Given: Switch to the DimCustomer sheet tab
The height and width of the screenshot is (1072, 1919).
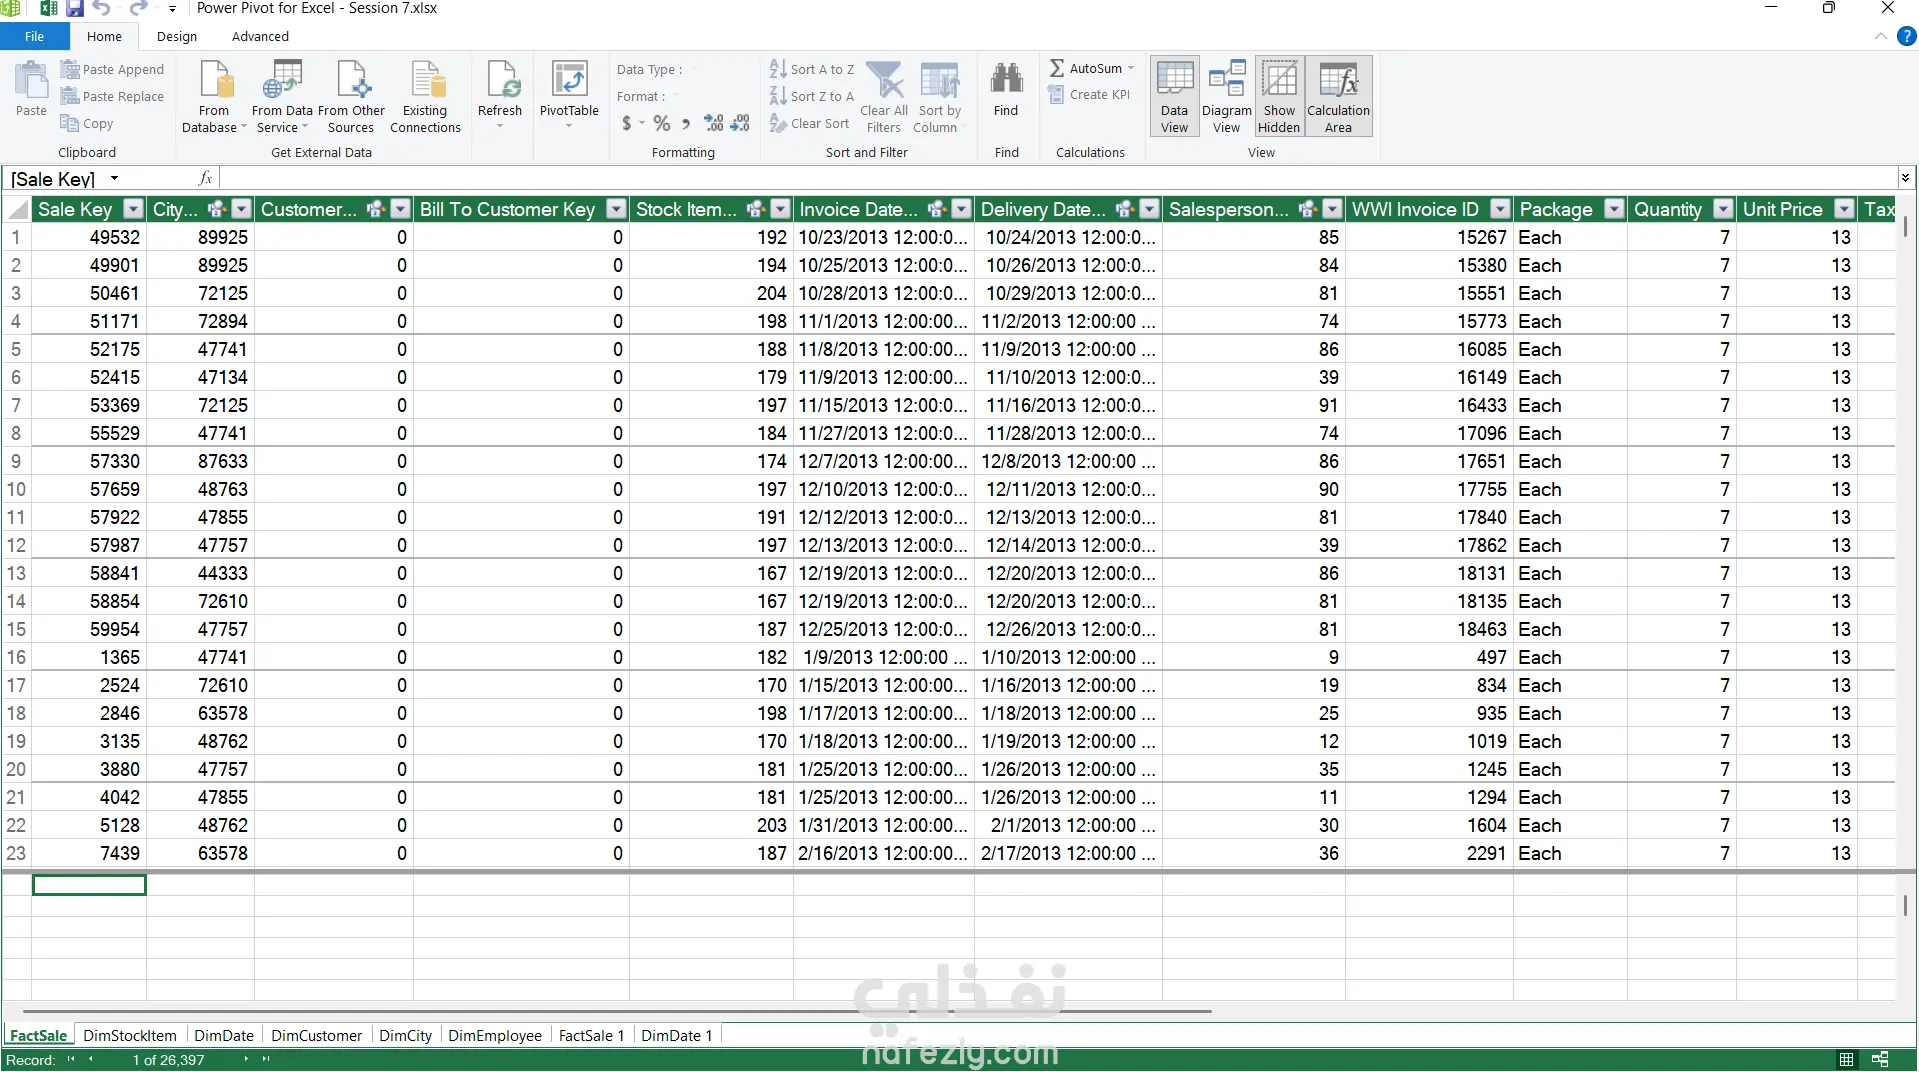Looking at the screenshot, I should tap(316, 1035).
